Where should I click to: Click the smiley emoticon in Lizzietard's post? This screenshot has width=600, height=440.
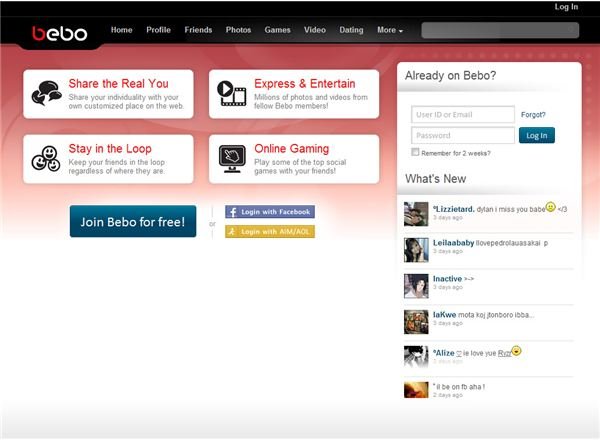(550, 207)
